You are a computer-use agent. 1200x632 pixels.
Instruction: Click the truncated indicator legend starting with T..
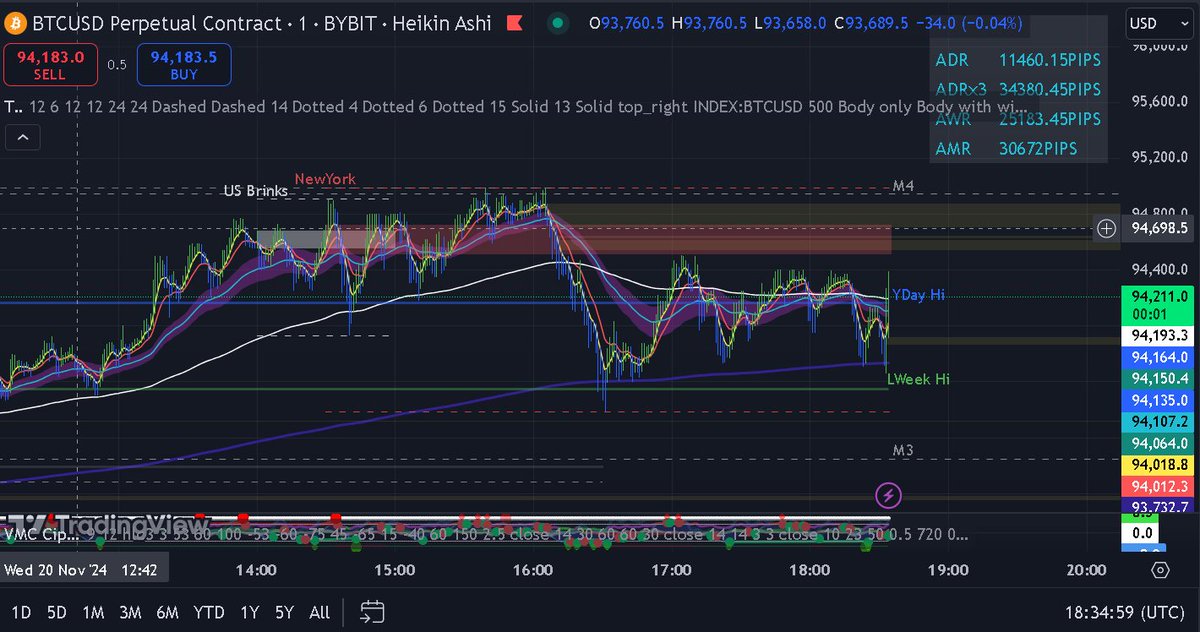[12, 107]
